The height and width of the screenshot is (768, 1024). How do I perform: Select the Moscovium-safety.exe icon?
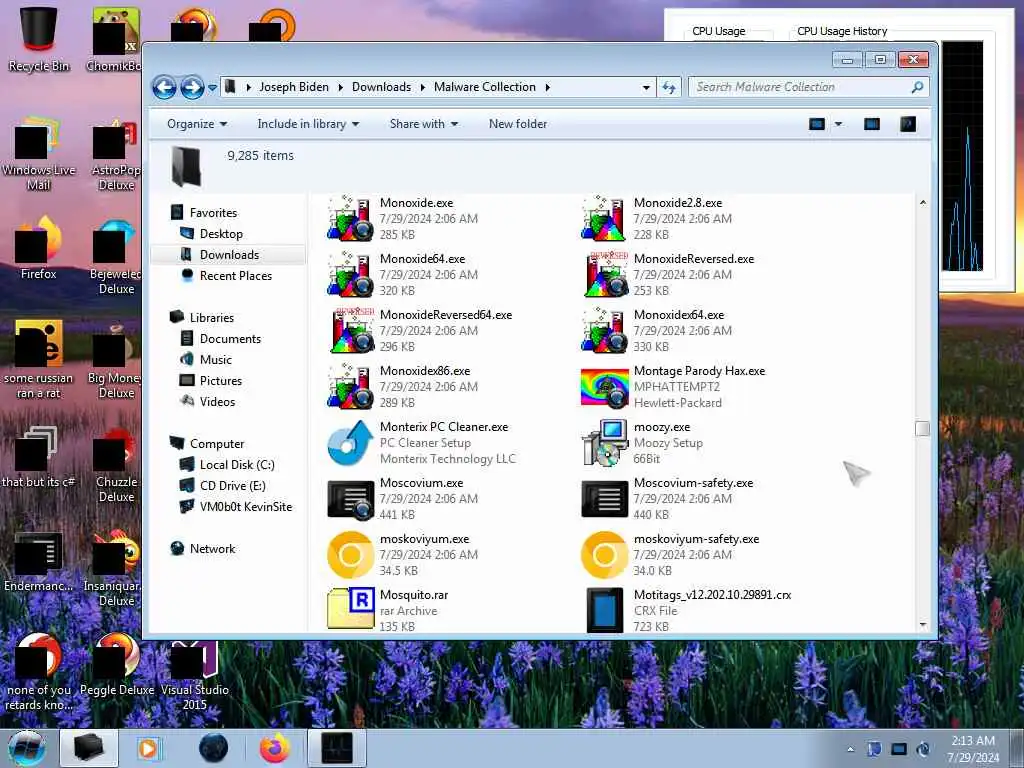(604, 500)
